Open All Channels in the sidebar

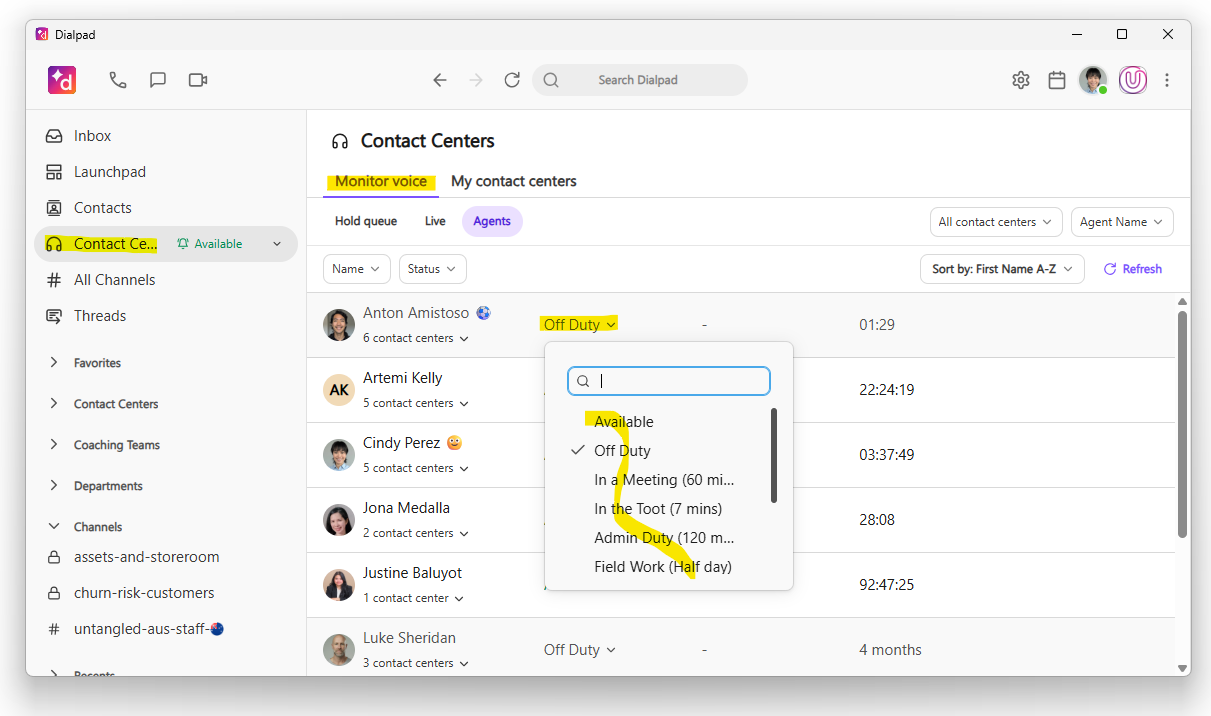click(x=114, y=280)
